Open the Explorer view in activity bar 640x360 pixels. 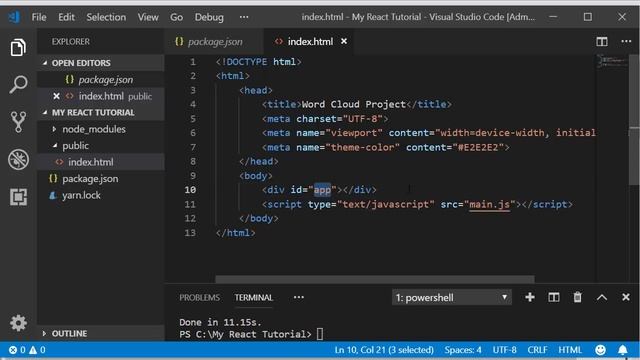tap(18, 48)
